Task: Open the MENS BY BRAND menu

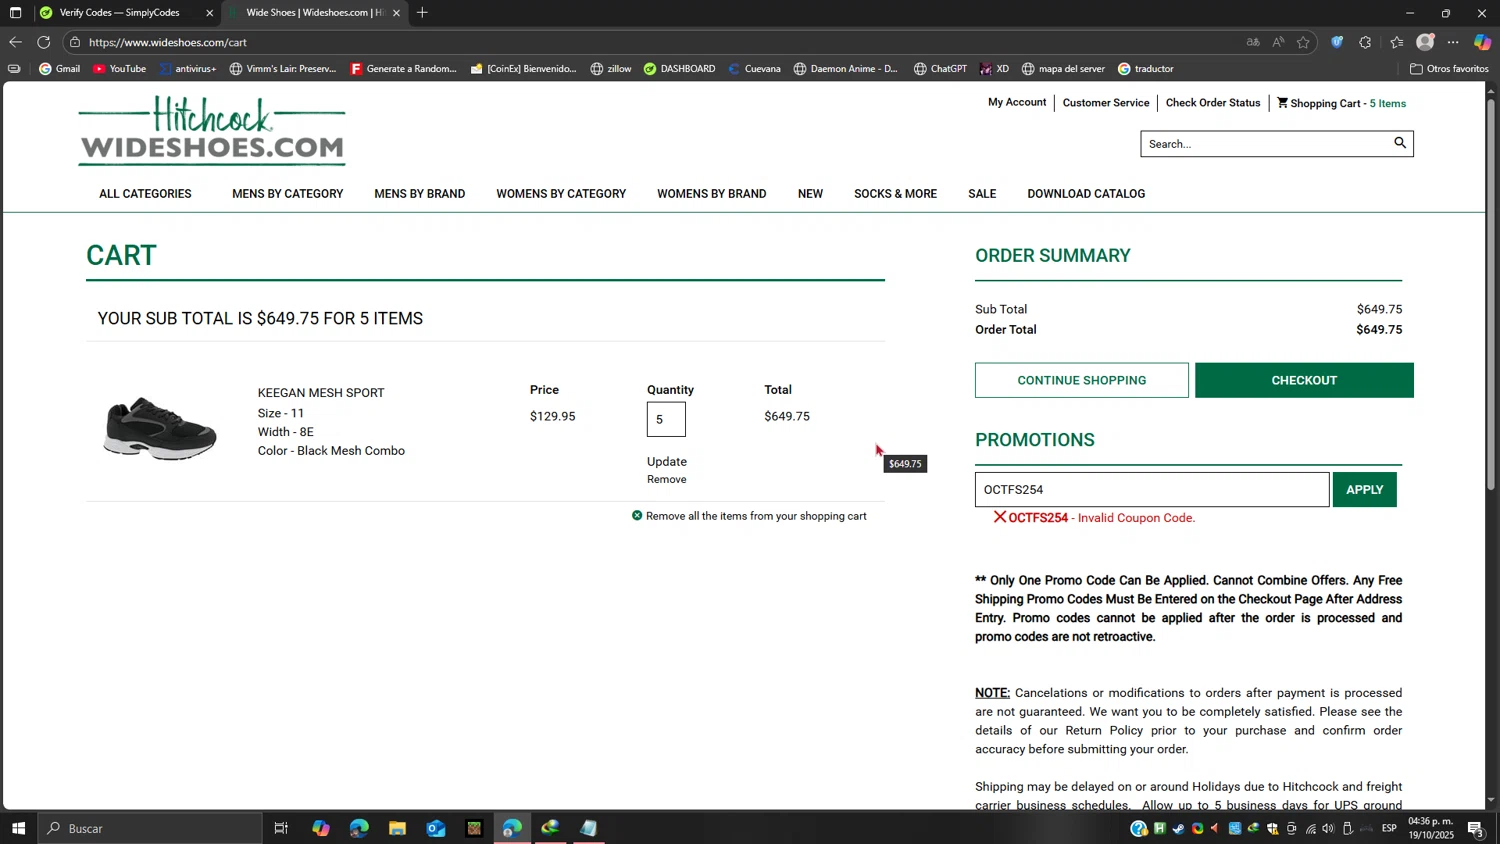Action: (420, 194)
